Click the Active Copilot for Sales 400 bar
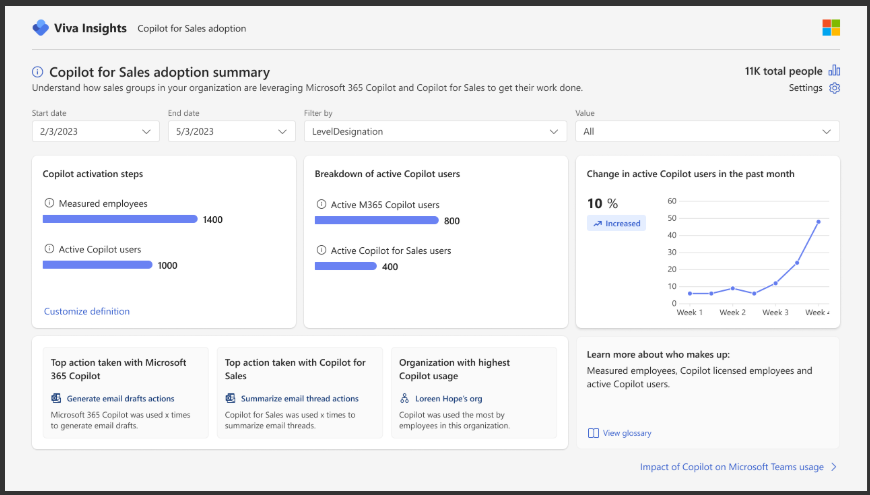The height and width of the screenshot is (495, 870). click(346, 266)
